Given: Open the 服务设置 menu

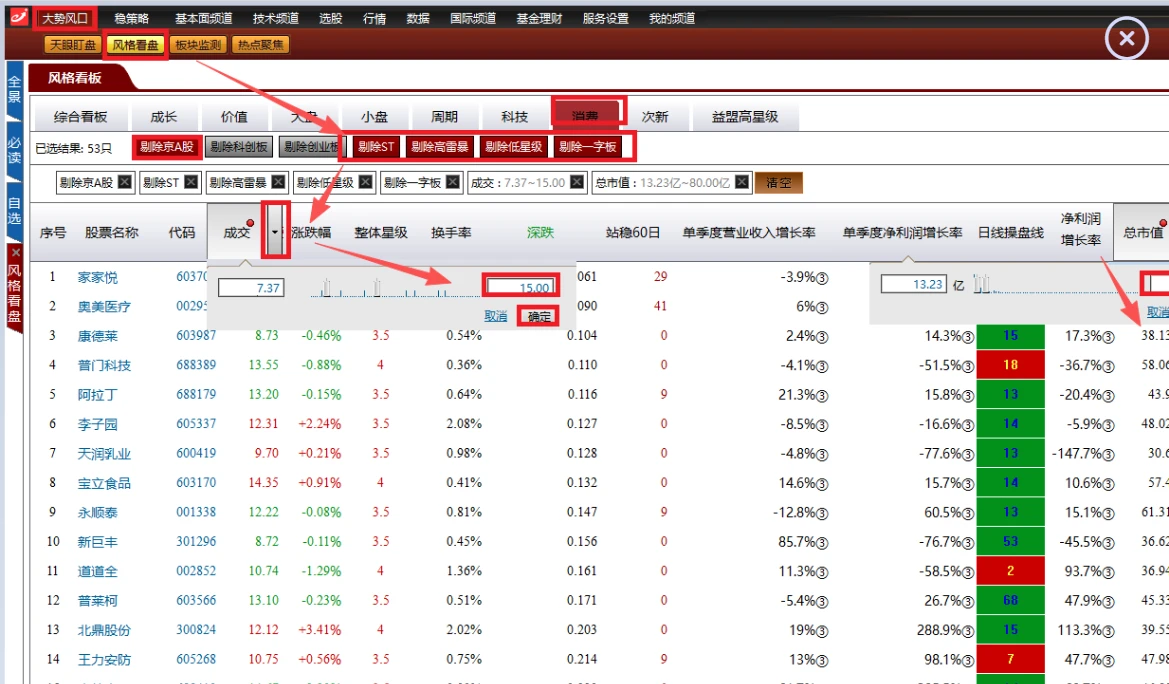Looking at the screenshot, I should click(x=605, y=18).
